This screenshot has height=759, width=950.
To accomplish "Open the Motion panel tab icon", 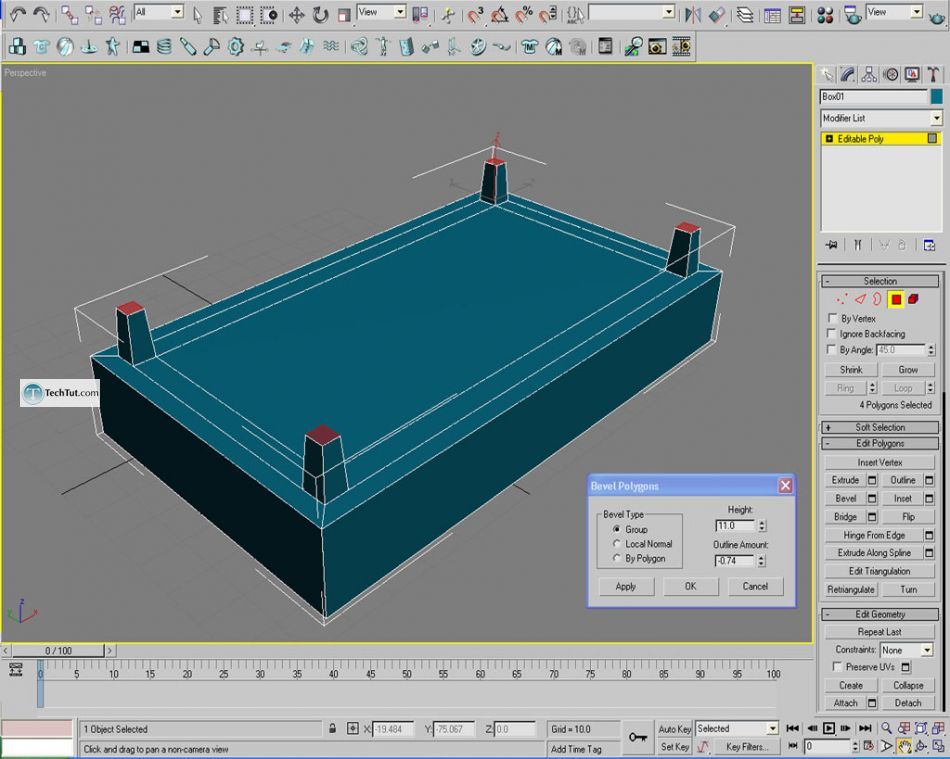I will (891, 75).
